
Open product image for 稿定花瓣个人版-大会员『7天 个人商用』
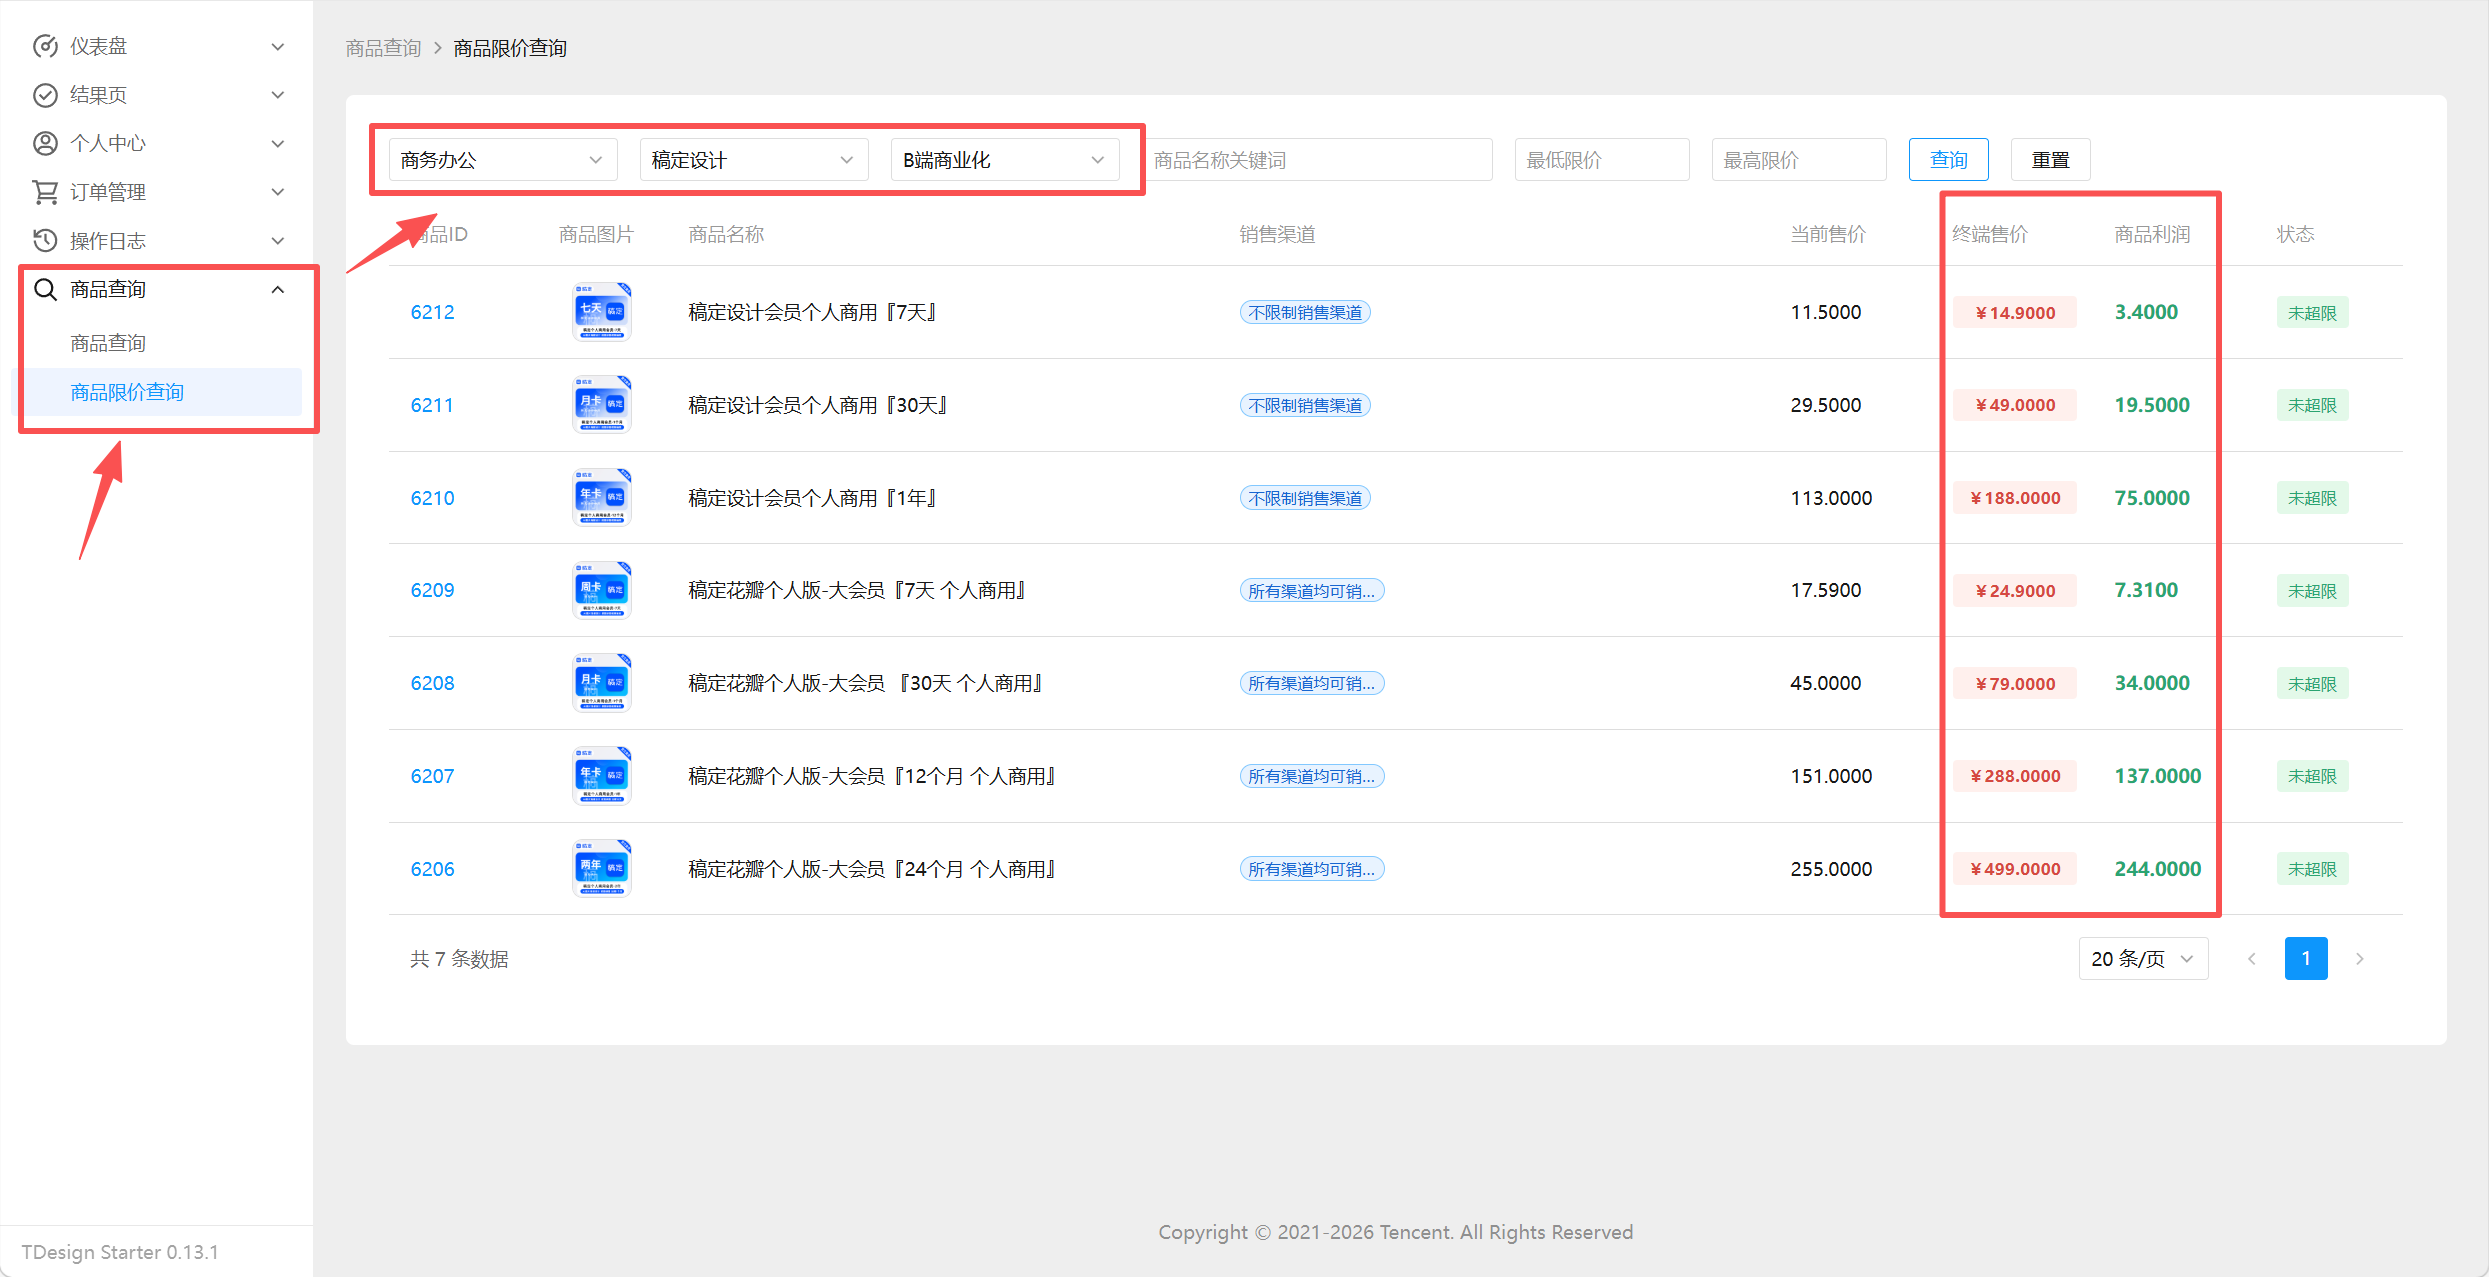pos(601,590)
